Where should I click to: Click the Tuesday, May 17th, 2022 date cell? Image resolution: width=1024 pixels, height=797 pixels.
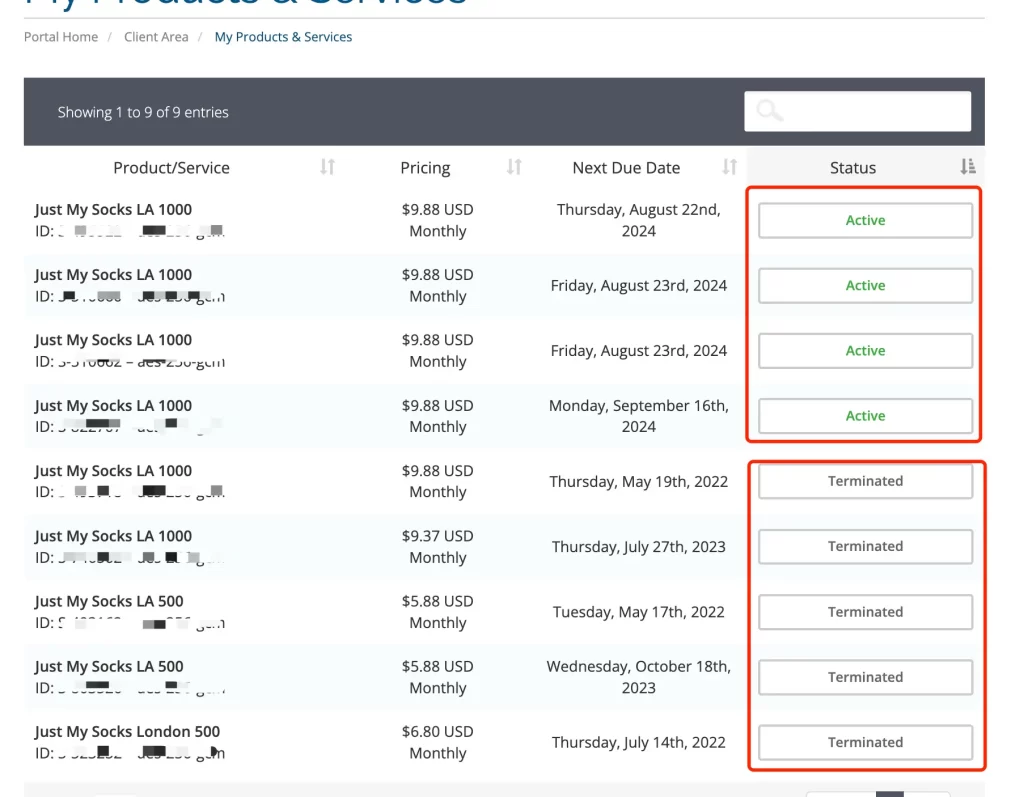click(x=639, y=611)
